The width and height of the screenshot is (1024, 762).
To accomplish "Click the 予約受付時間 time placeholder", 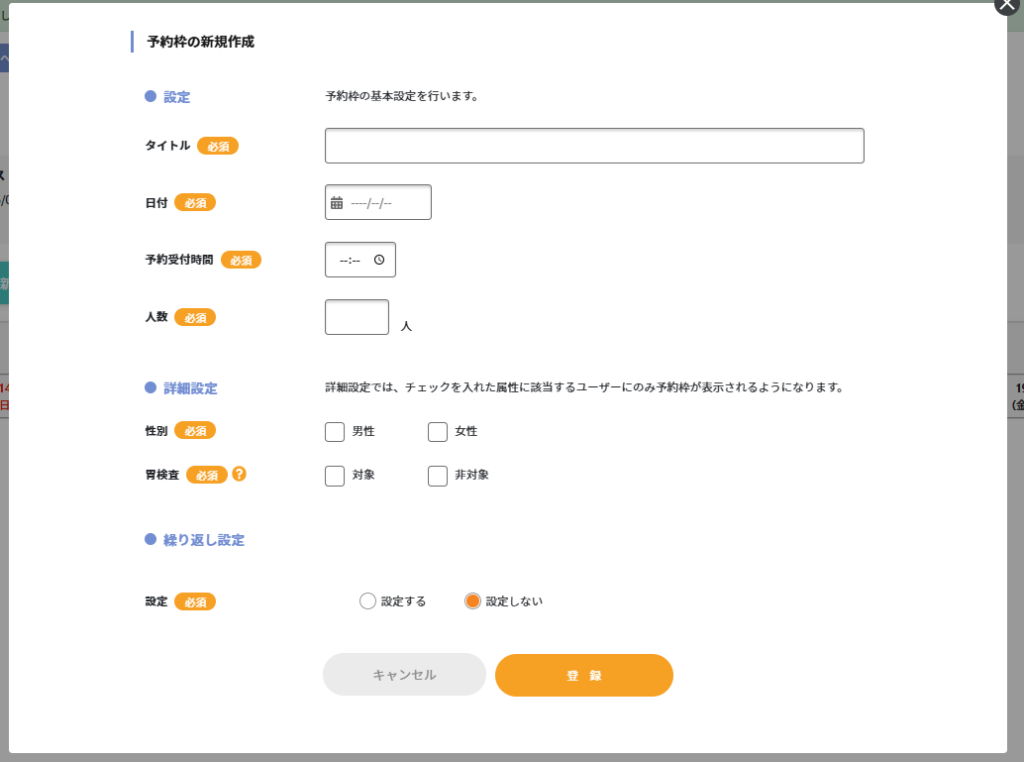I will click(349, 260).
